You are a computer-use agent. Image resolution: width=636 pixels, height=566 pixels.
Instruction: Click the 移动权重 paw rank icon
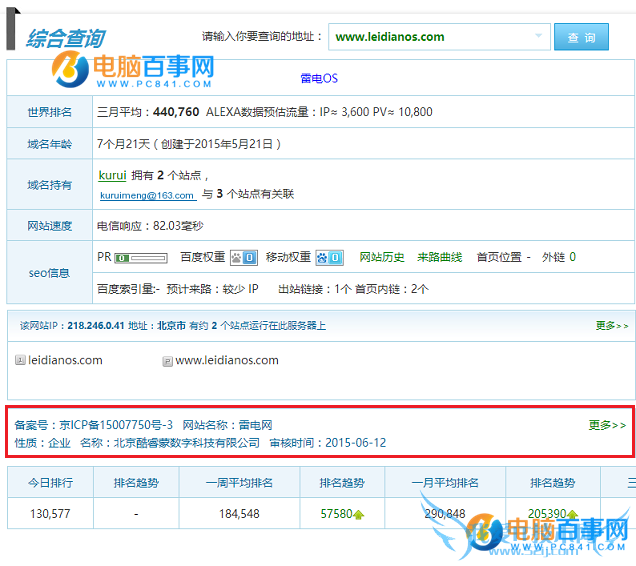click(x=329, y=258)
